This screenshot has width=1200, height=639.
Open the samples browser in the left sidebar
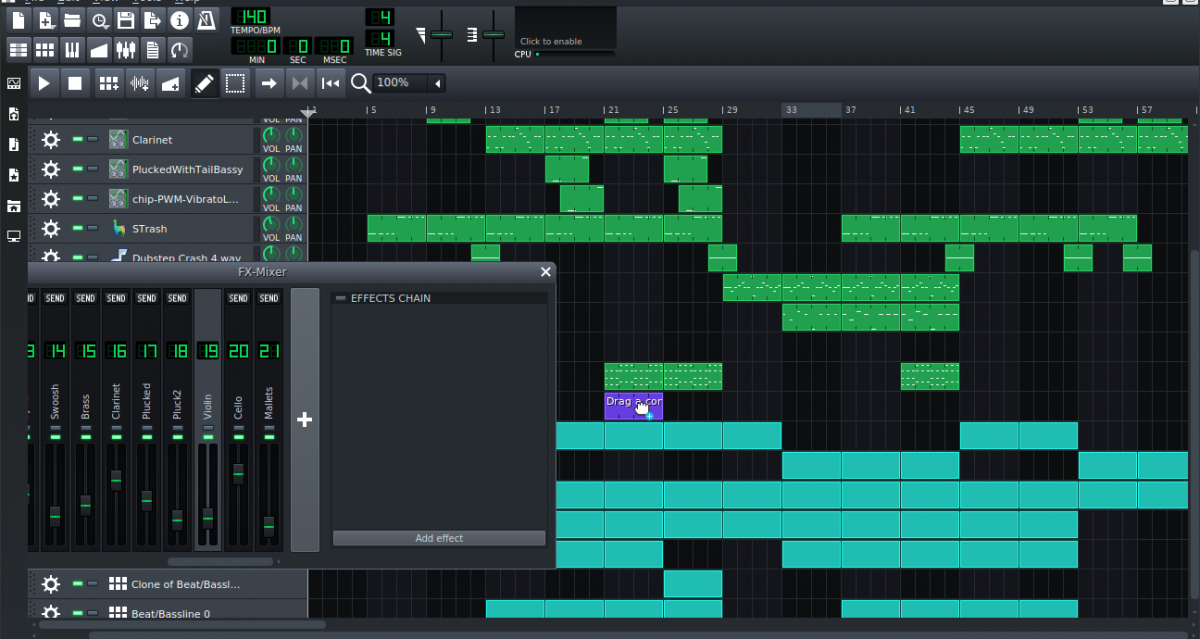(13, 144)
